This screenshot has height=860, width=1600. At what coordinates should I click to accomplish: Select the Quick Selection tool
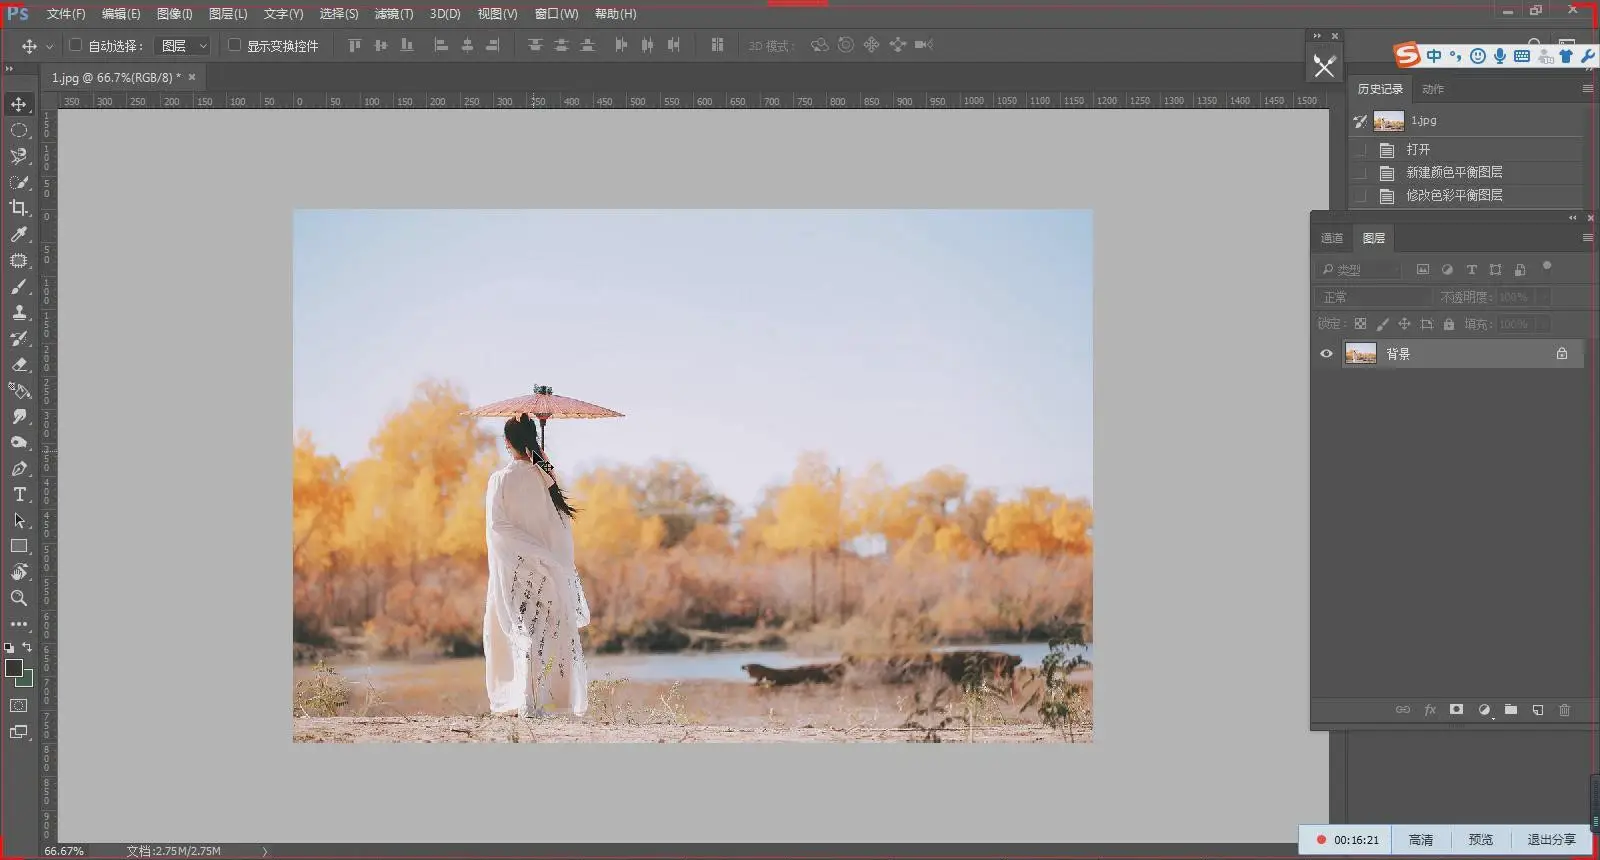point(19,182)
